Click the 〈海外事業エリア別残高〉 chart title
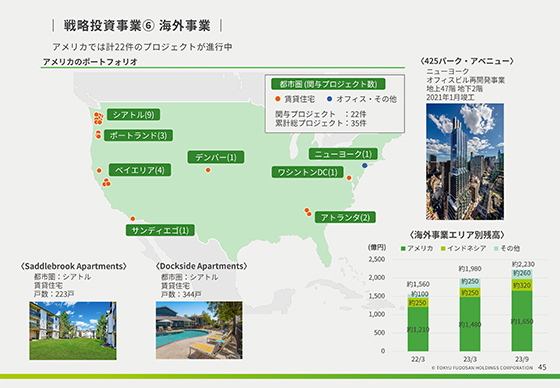 click(x=457, y=235)
